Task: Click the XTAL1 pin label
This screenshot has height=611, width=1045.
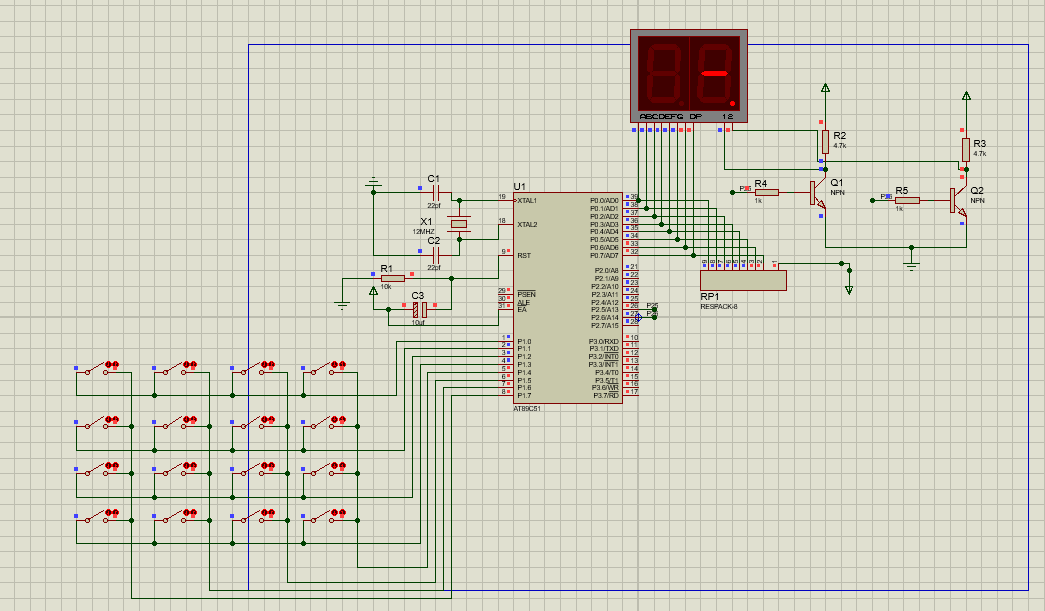Action: (527, 201)
